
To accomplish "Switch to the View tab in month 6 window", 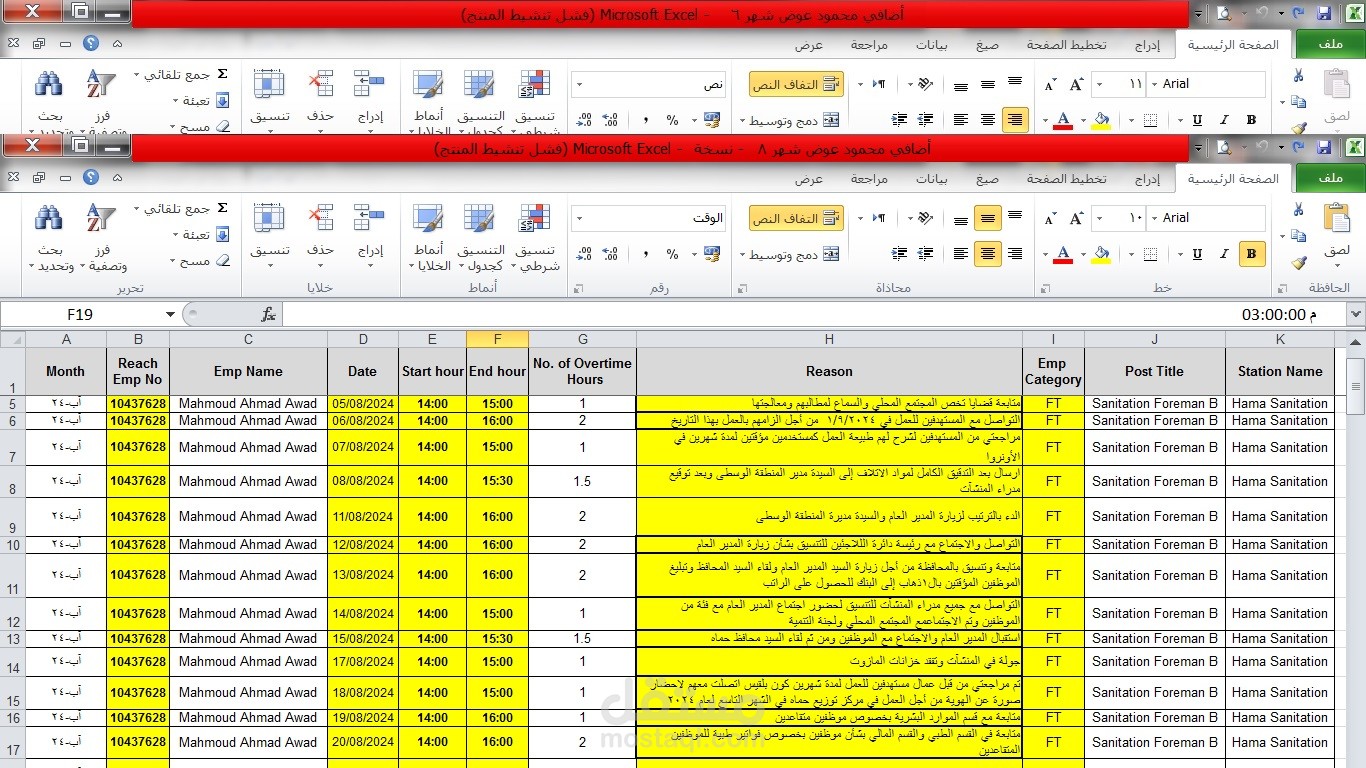I will point(809,46).
